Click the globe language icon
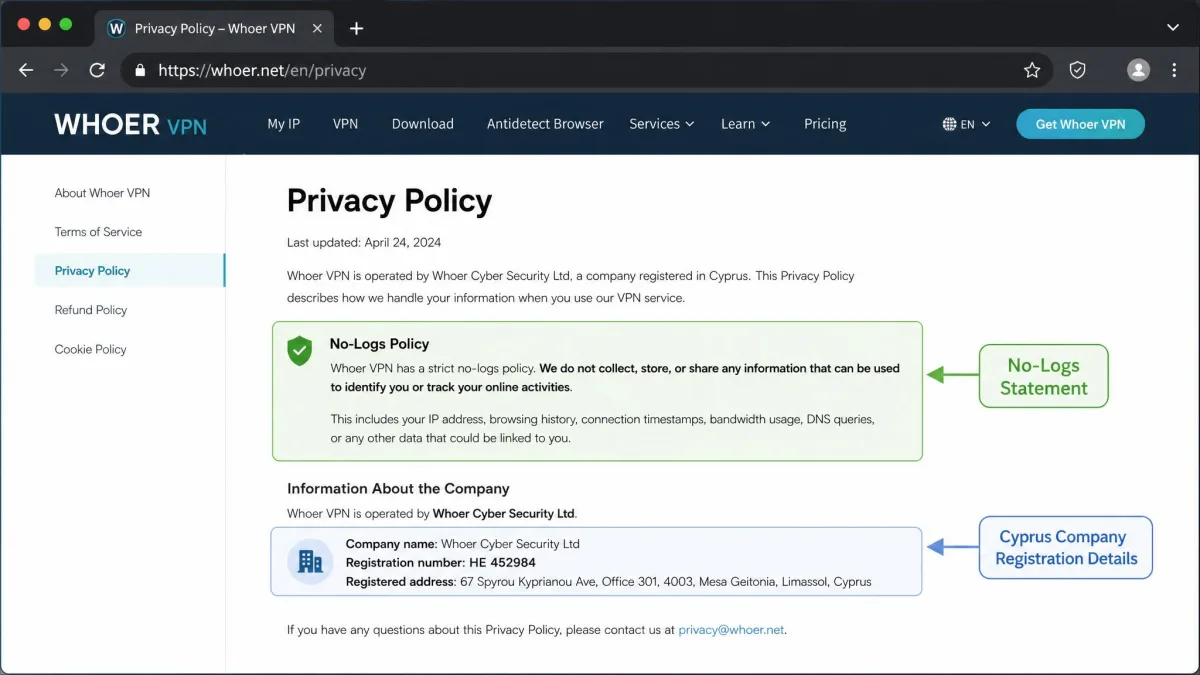1200x675 pixels. (949, 124)
